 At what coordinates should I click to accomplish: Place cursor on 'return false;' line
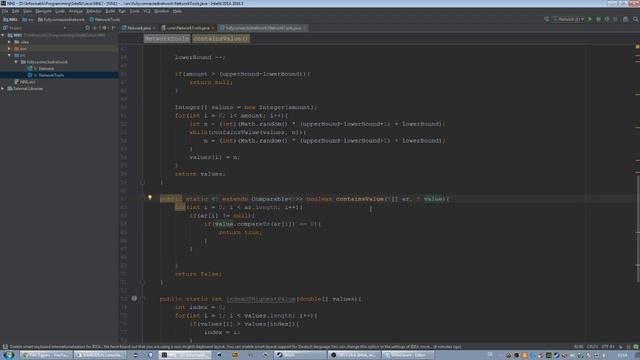coord(198,274)
